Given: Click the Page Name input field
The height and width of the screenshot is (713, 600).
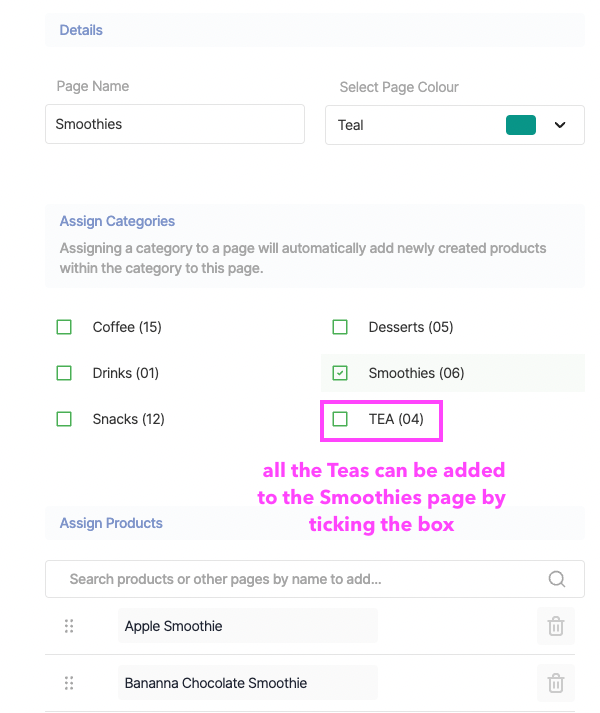Looking at the screenshot, I should pyautogui.click(x=175, y=125).
